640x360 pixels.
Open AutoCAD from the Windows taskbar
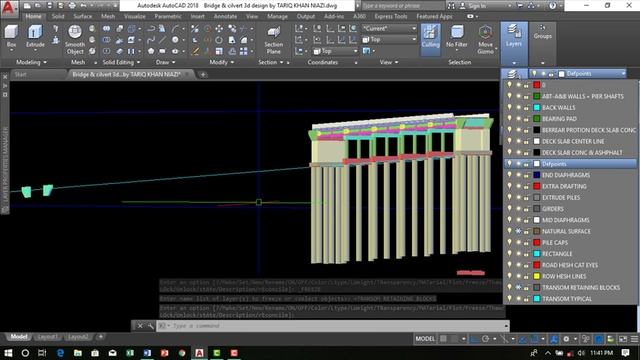(199, 353)
